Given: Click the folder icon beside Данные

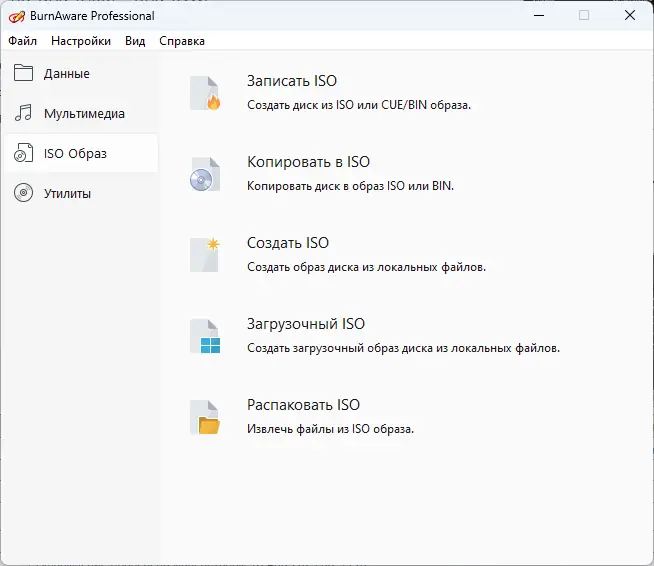Looking at the screenshot, I should 23,73.
